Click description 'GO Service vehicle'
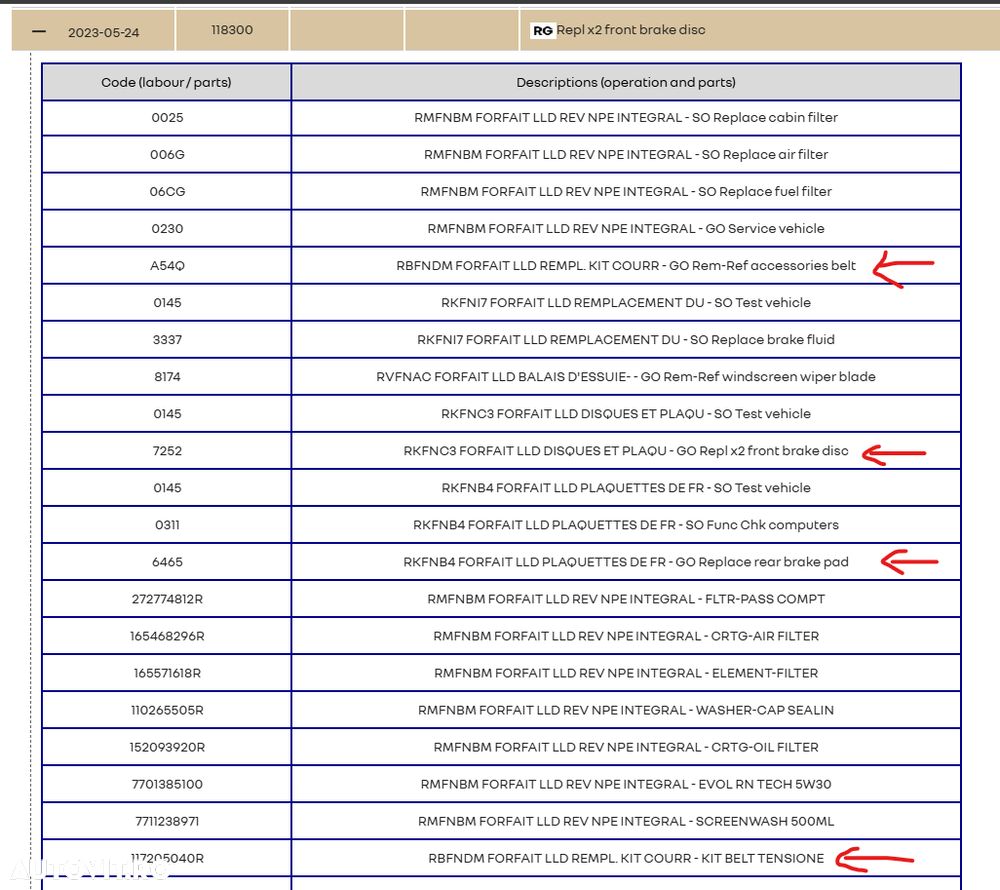Viewport: 1000px width, 890px height. pyautogui.click(x=765, y=228)
